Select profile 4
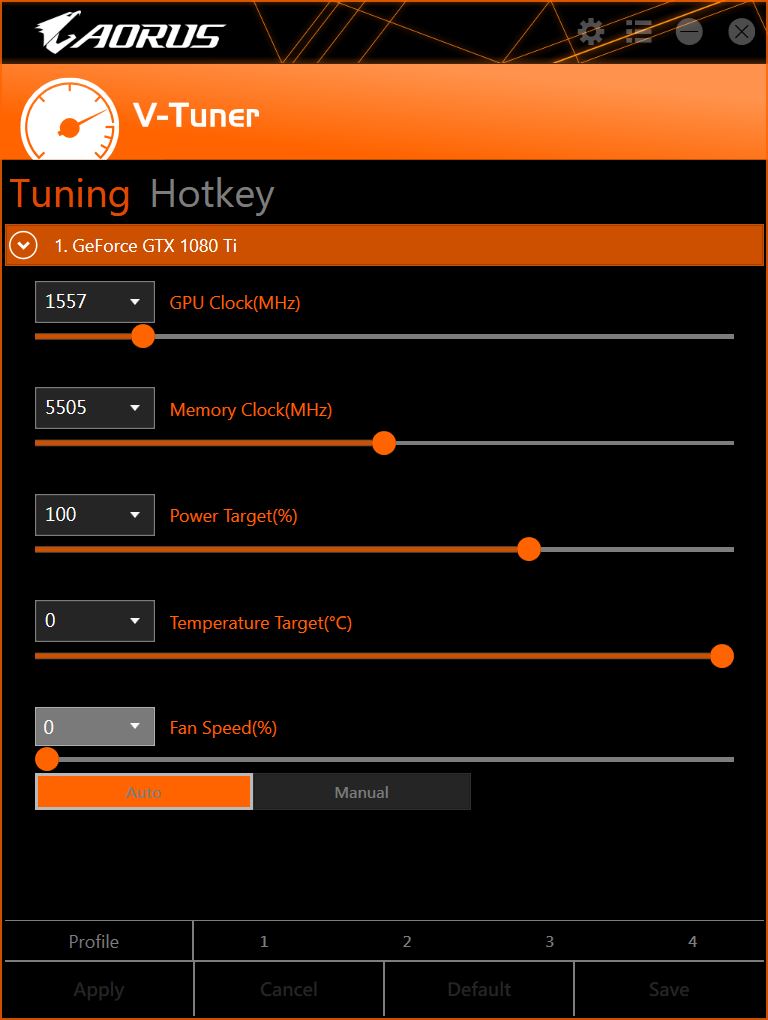 [x=693, y=941]
